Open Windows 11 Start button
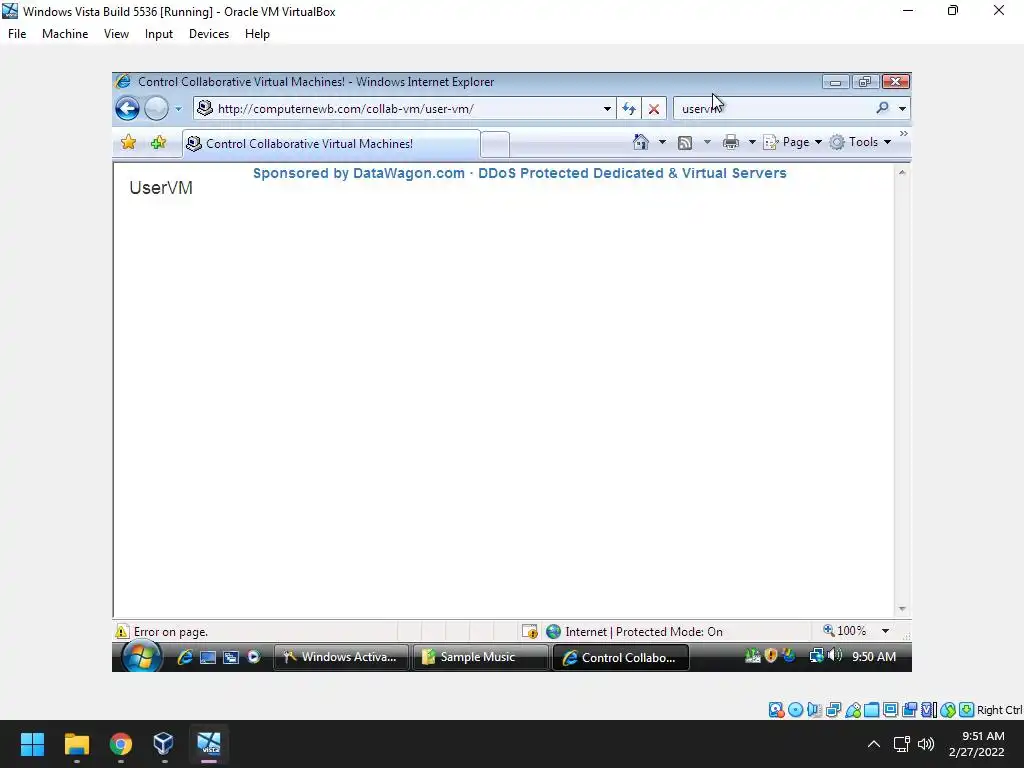This screenshot has width=1024, height=768. [x=32, y=744]
